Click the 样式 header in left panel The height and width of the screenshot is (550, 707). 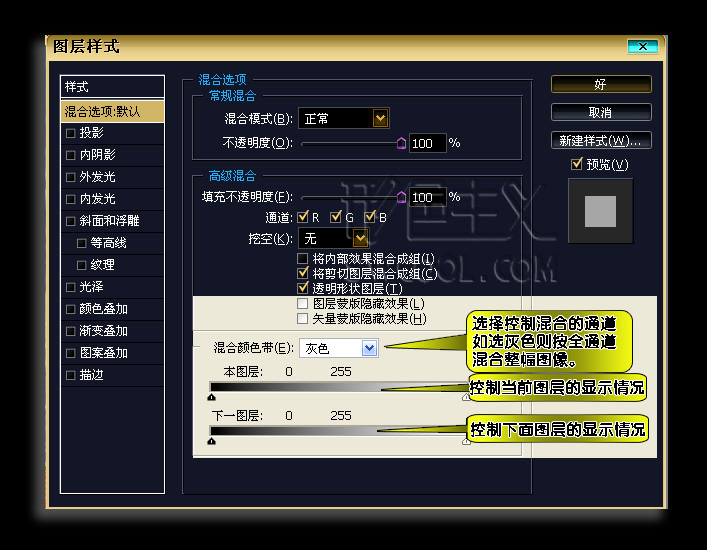(112, 87)
